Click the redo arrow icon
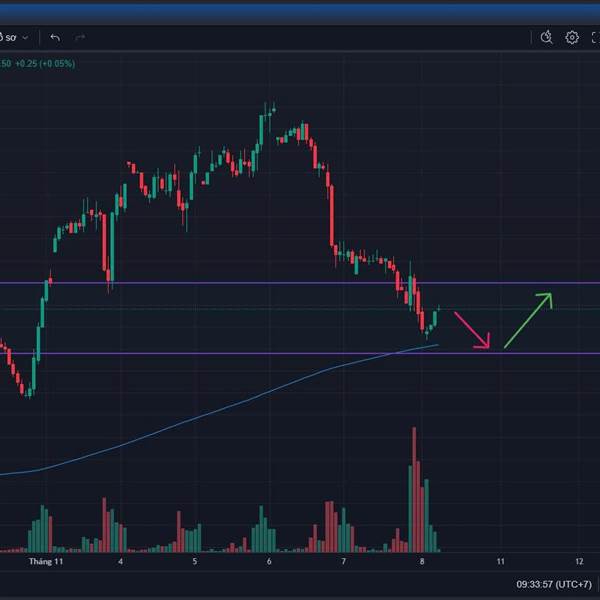600x600 pixels. (x=80, y=37)
